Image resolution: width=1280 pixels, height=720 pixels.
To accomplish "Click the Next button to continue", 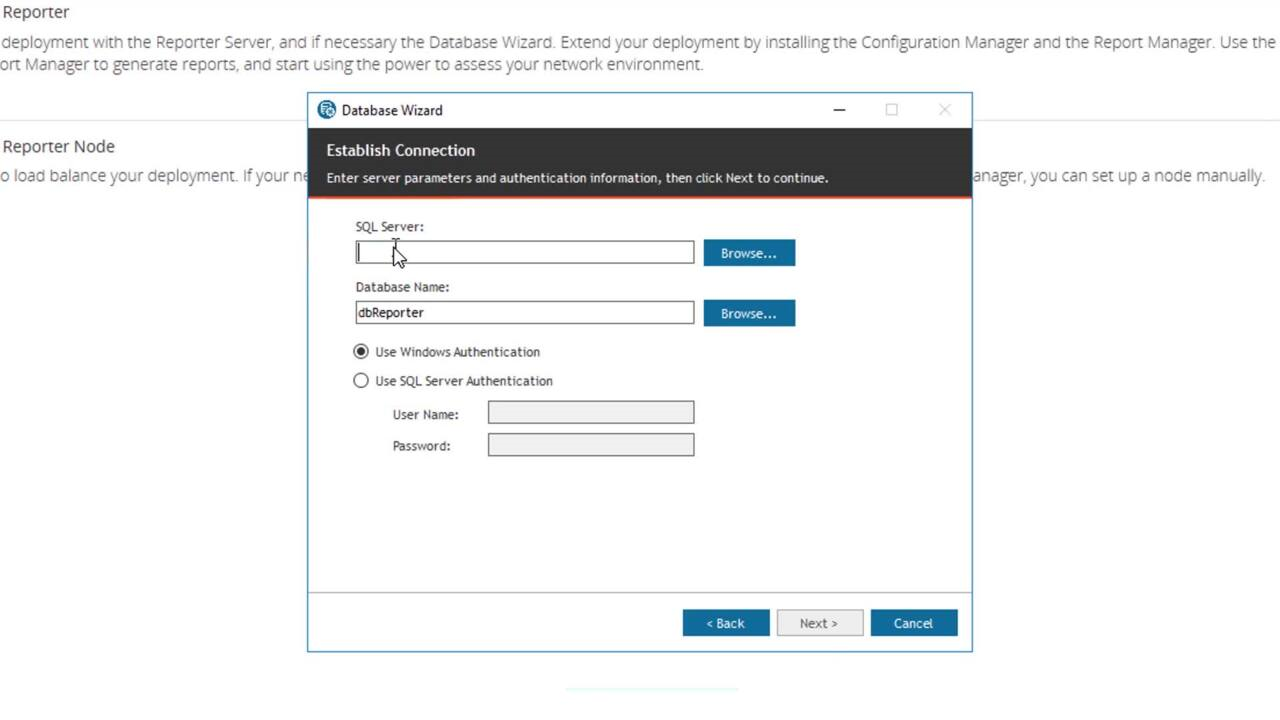I will (819, 622).
